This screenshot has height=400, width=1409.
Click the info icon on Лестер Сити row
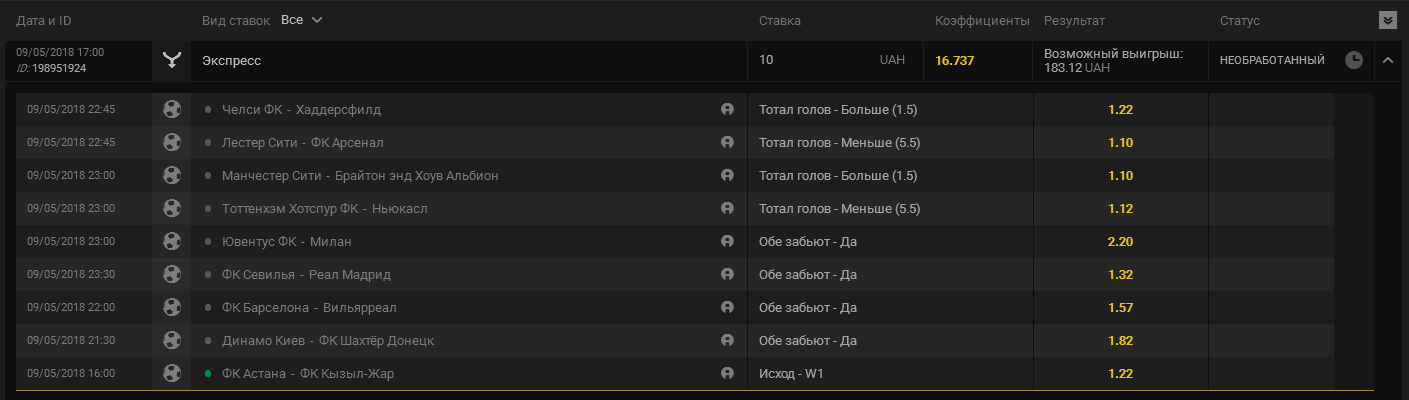point(727,143)
